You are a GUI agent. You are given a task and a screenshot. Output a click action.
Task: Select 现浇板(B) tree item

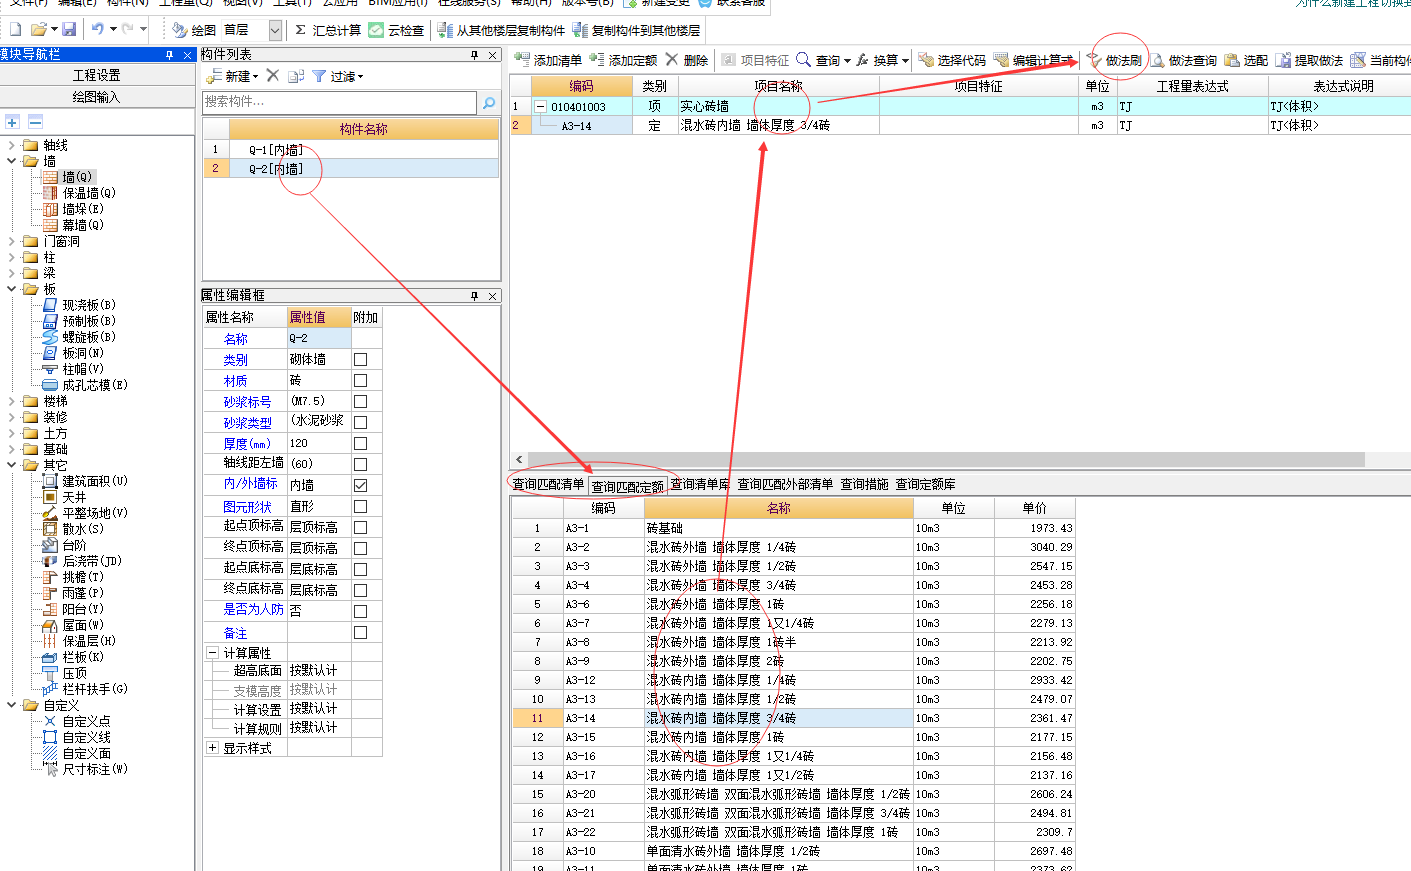[88, 305]
